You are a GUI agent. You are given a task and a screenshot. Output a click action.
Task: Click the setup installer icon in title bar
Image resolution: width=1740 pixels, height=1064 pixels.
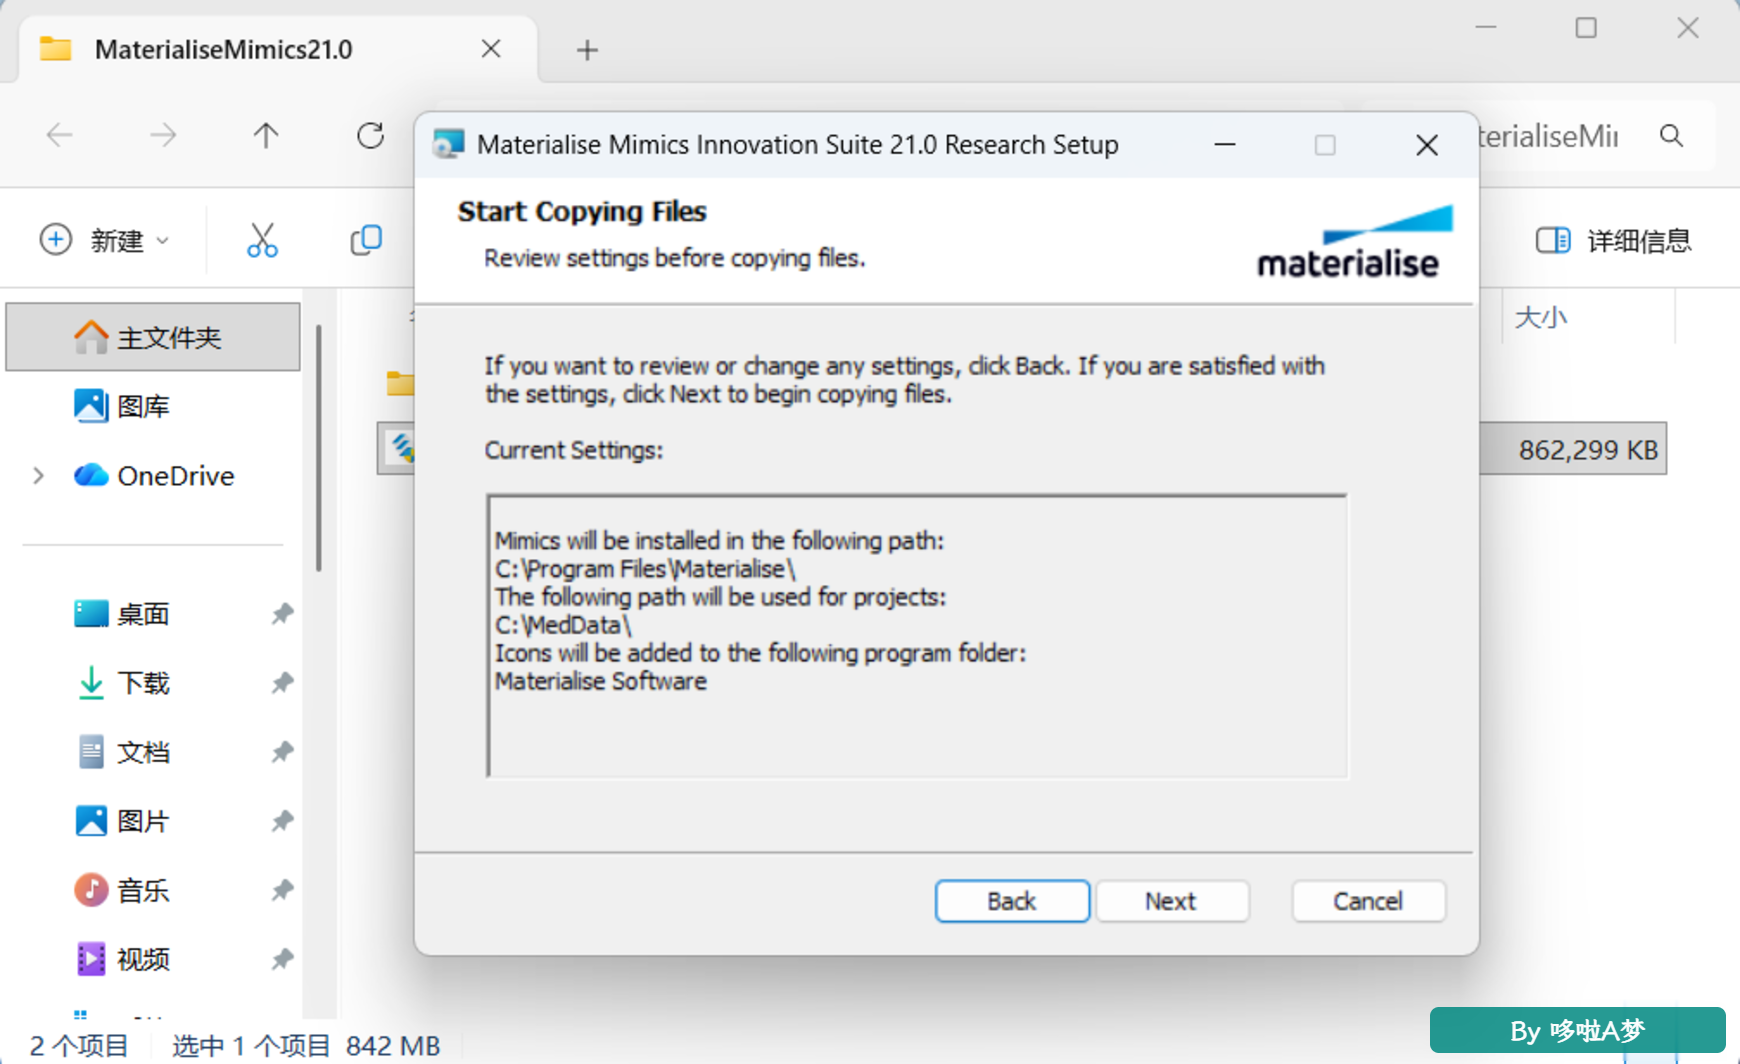pyautogui.click(x=448, y=145)
